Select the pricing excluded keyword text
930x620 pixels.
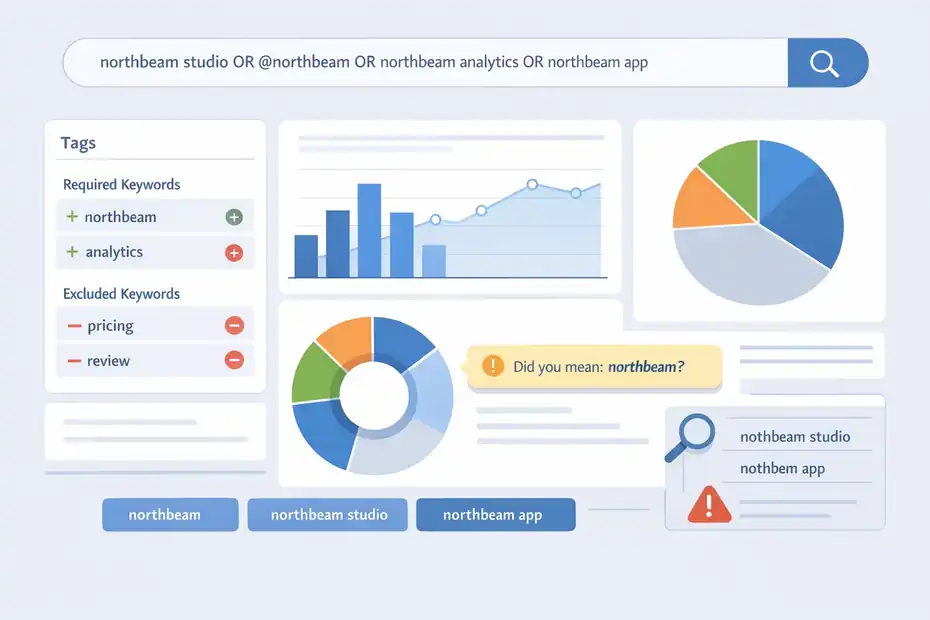tap(110, 326)
